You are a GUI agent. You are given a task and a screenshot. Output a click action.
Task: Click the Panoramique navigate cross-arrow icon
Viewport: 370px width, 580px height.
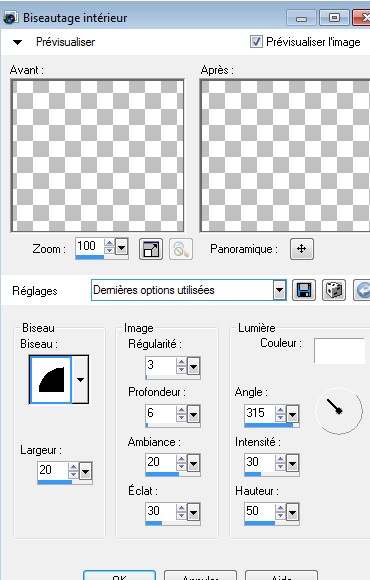click(x=302, y=249)
